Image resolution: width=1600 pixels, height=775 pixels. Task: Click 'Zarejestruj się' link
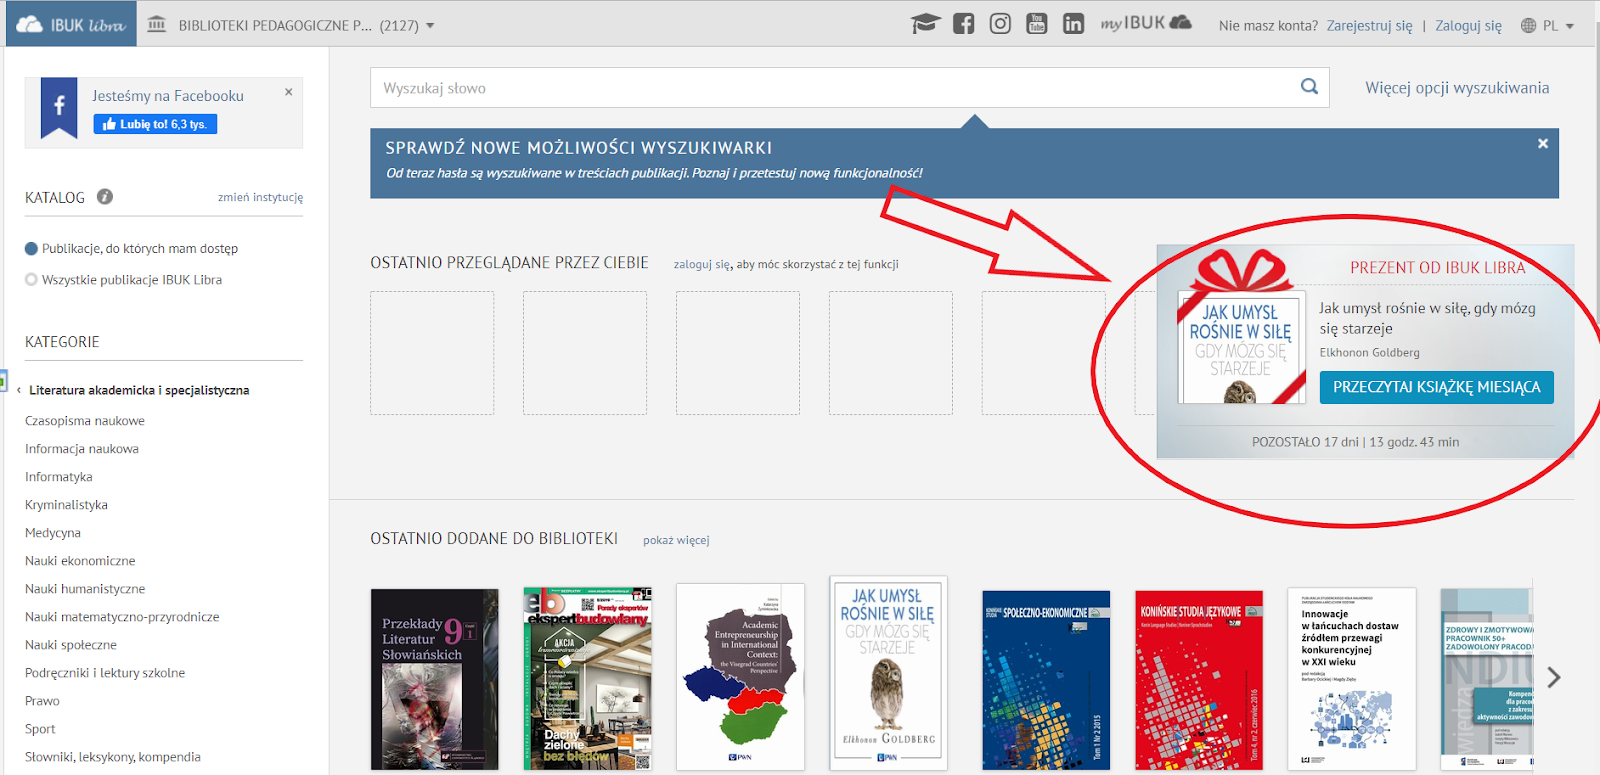(x=1369, y=26)
